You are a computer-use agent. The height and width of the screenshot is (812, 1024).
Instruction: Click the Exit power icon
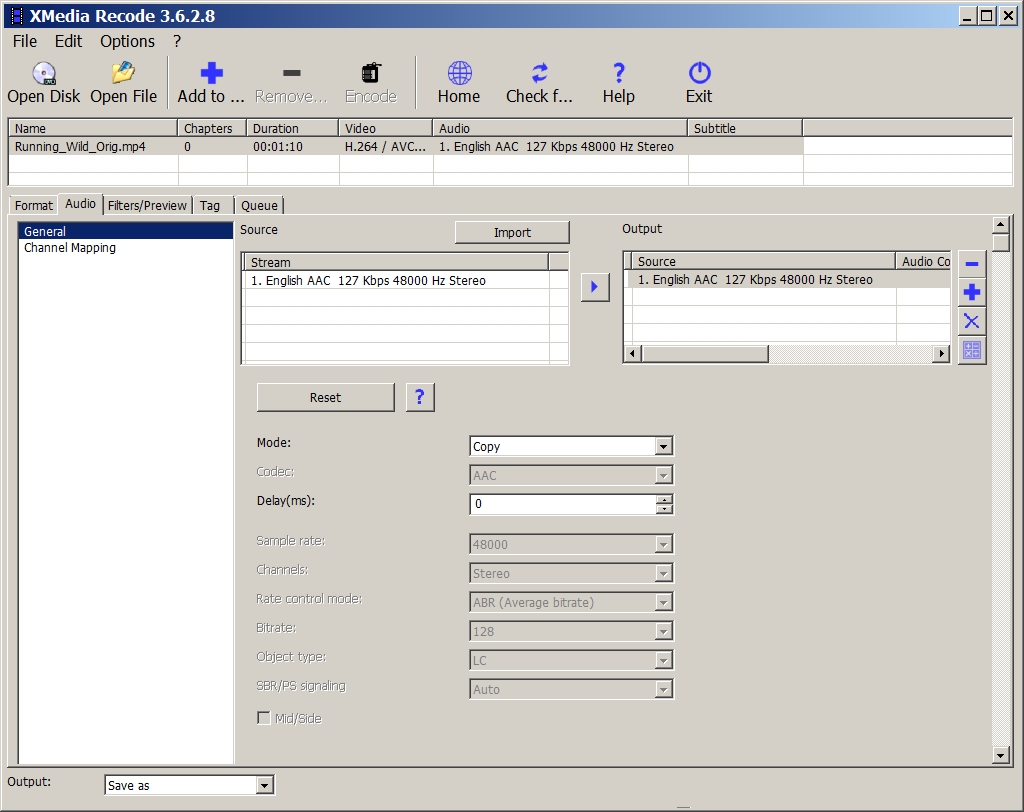699,73
